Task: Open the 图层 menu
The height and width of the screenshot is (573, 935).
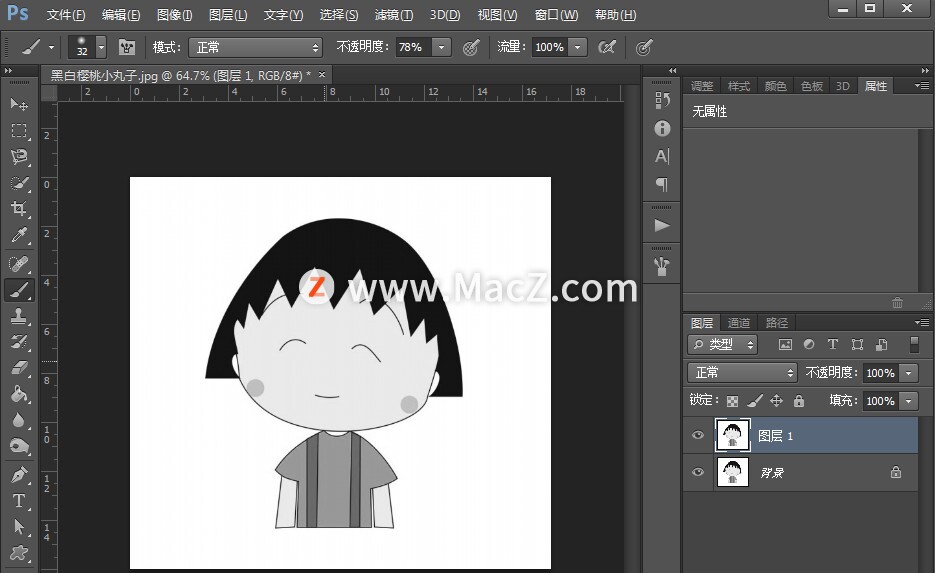Action: (x=228, y=15)
